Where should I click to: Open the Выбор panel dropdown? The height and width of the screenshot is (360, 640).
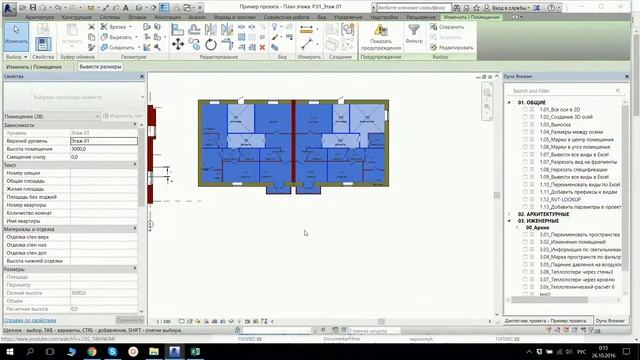(16, 57)
